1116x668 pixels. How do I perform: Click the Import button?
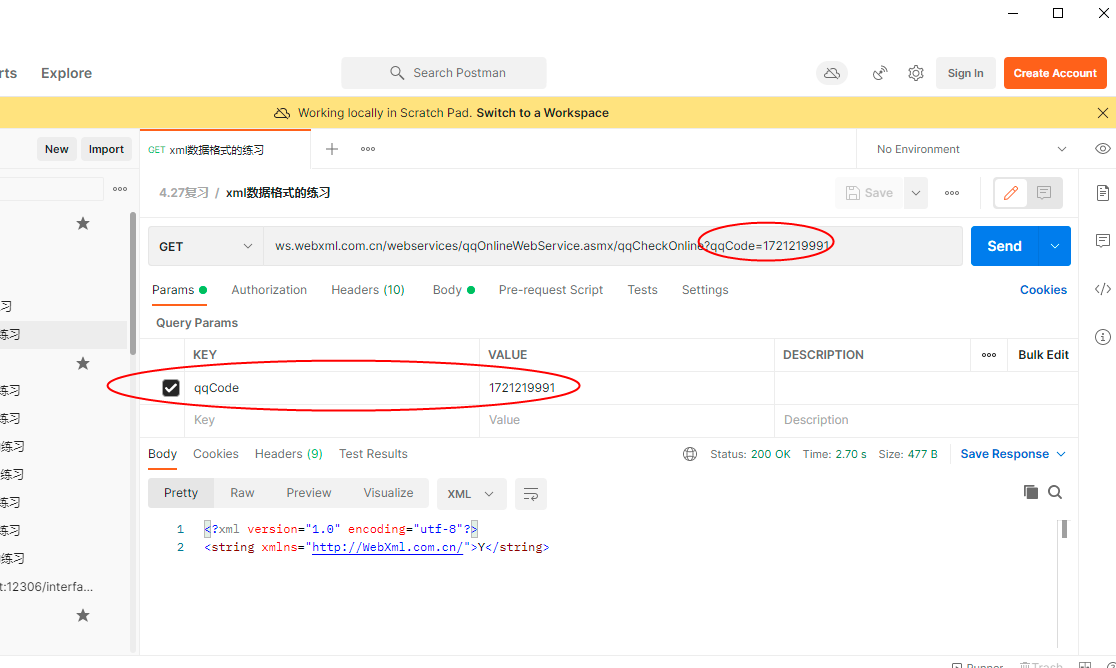[x=106, y=149]
